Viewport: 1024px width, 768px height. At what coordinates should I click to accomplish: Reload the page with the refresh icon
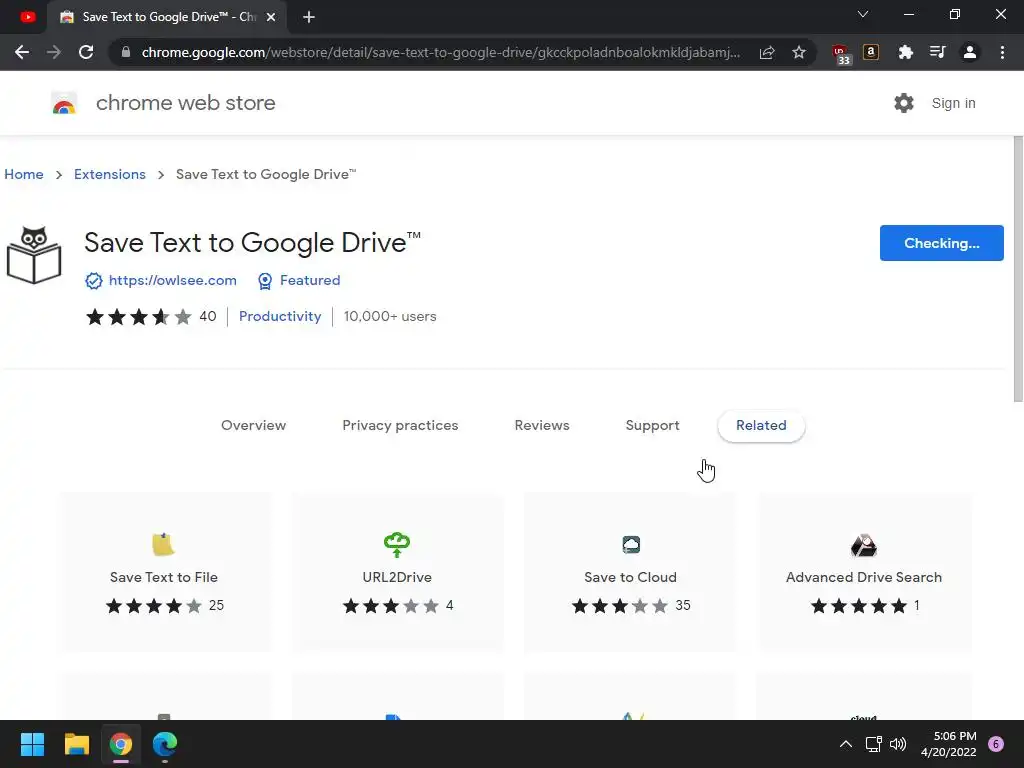[86, 52]
